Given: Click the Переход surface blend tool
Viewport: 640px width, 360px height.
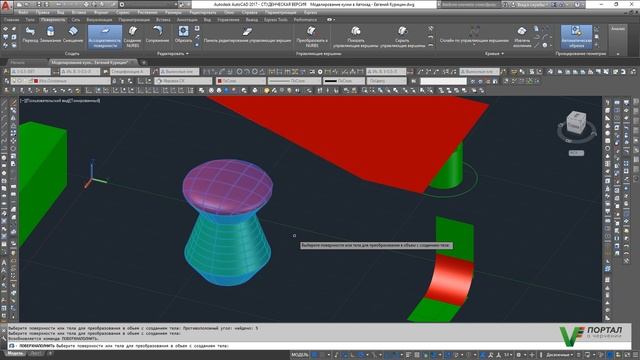Looking at the screenshot, I should pos(30,35).
